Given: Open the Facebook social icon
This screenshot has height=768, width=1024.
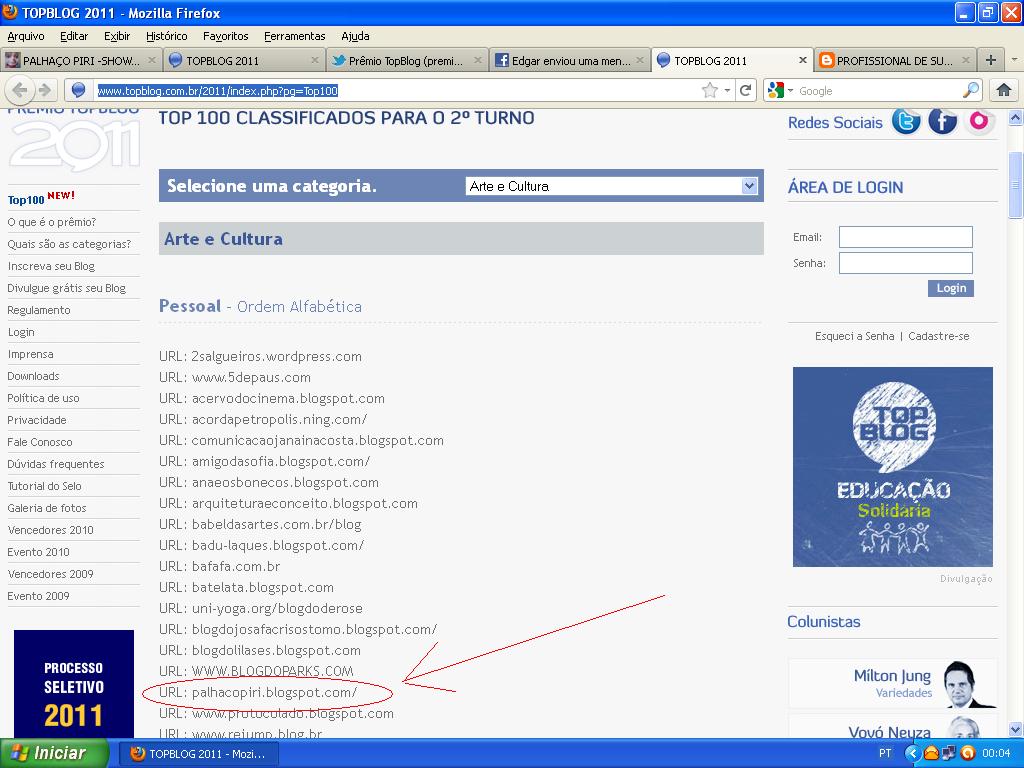Looking at the screenshot, I should [942, 121].
